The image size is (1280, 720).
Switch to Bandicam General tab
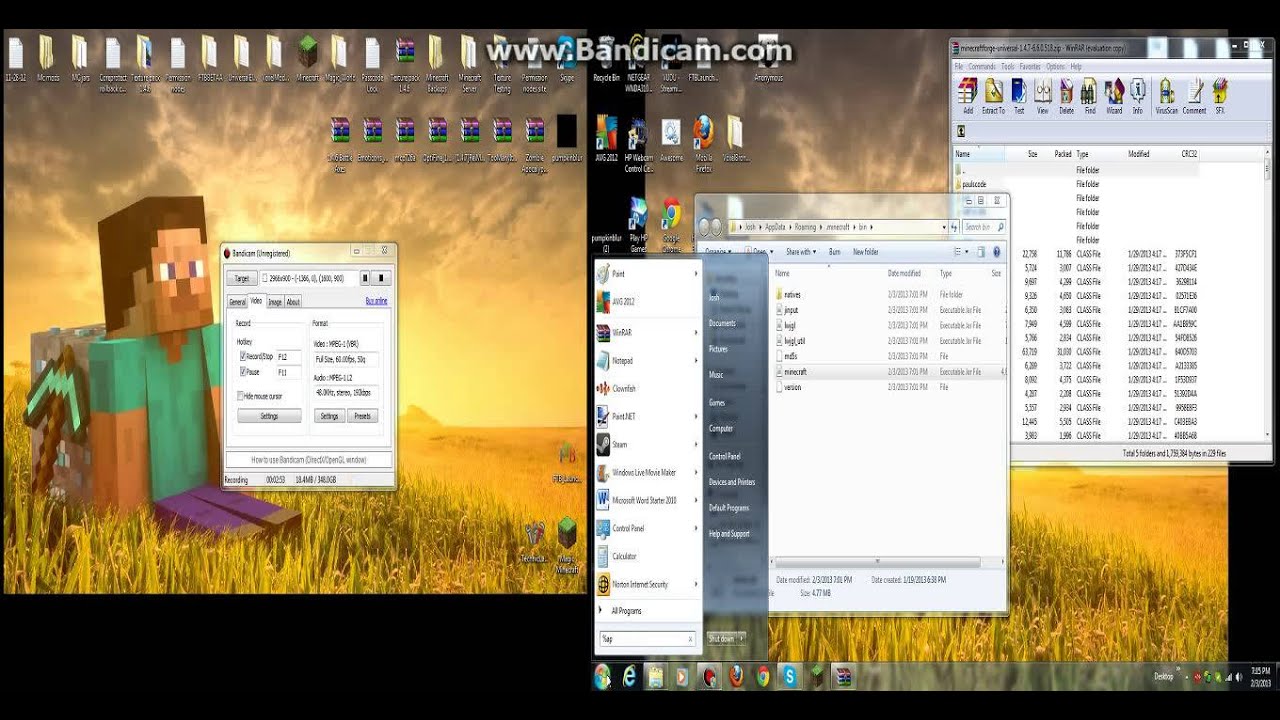pyautogui.click(x=237, y=302)
